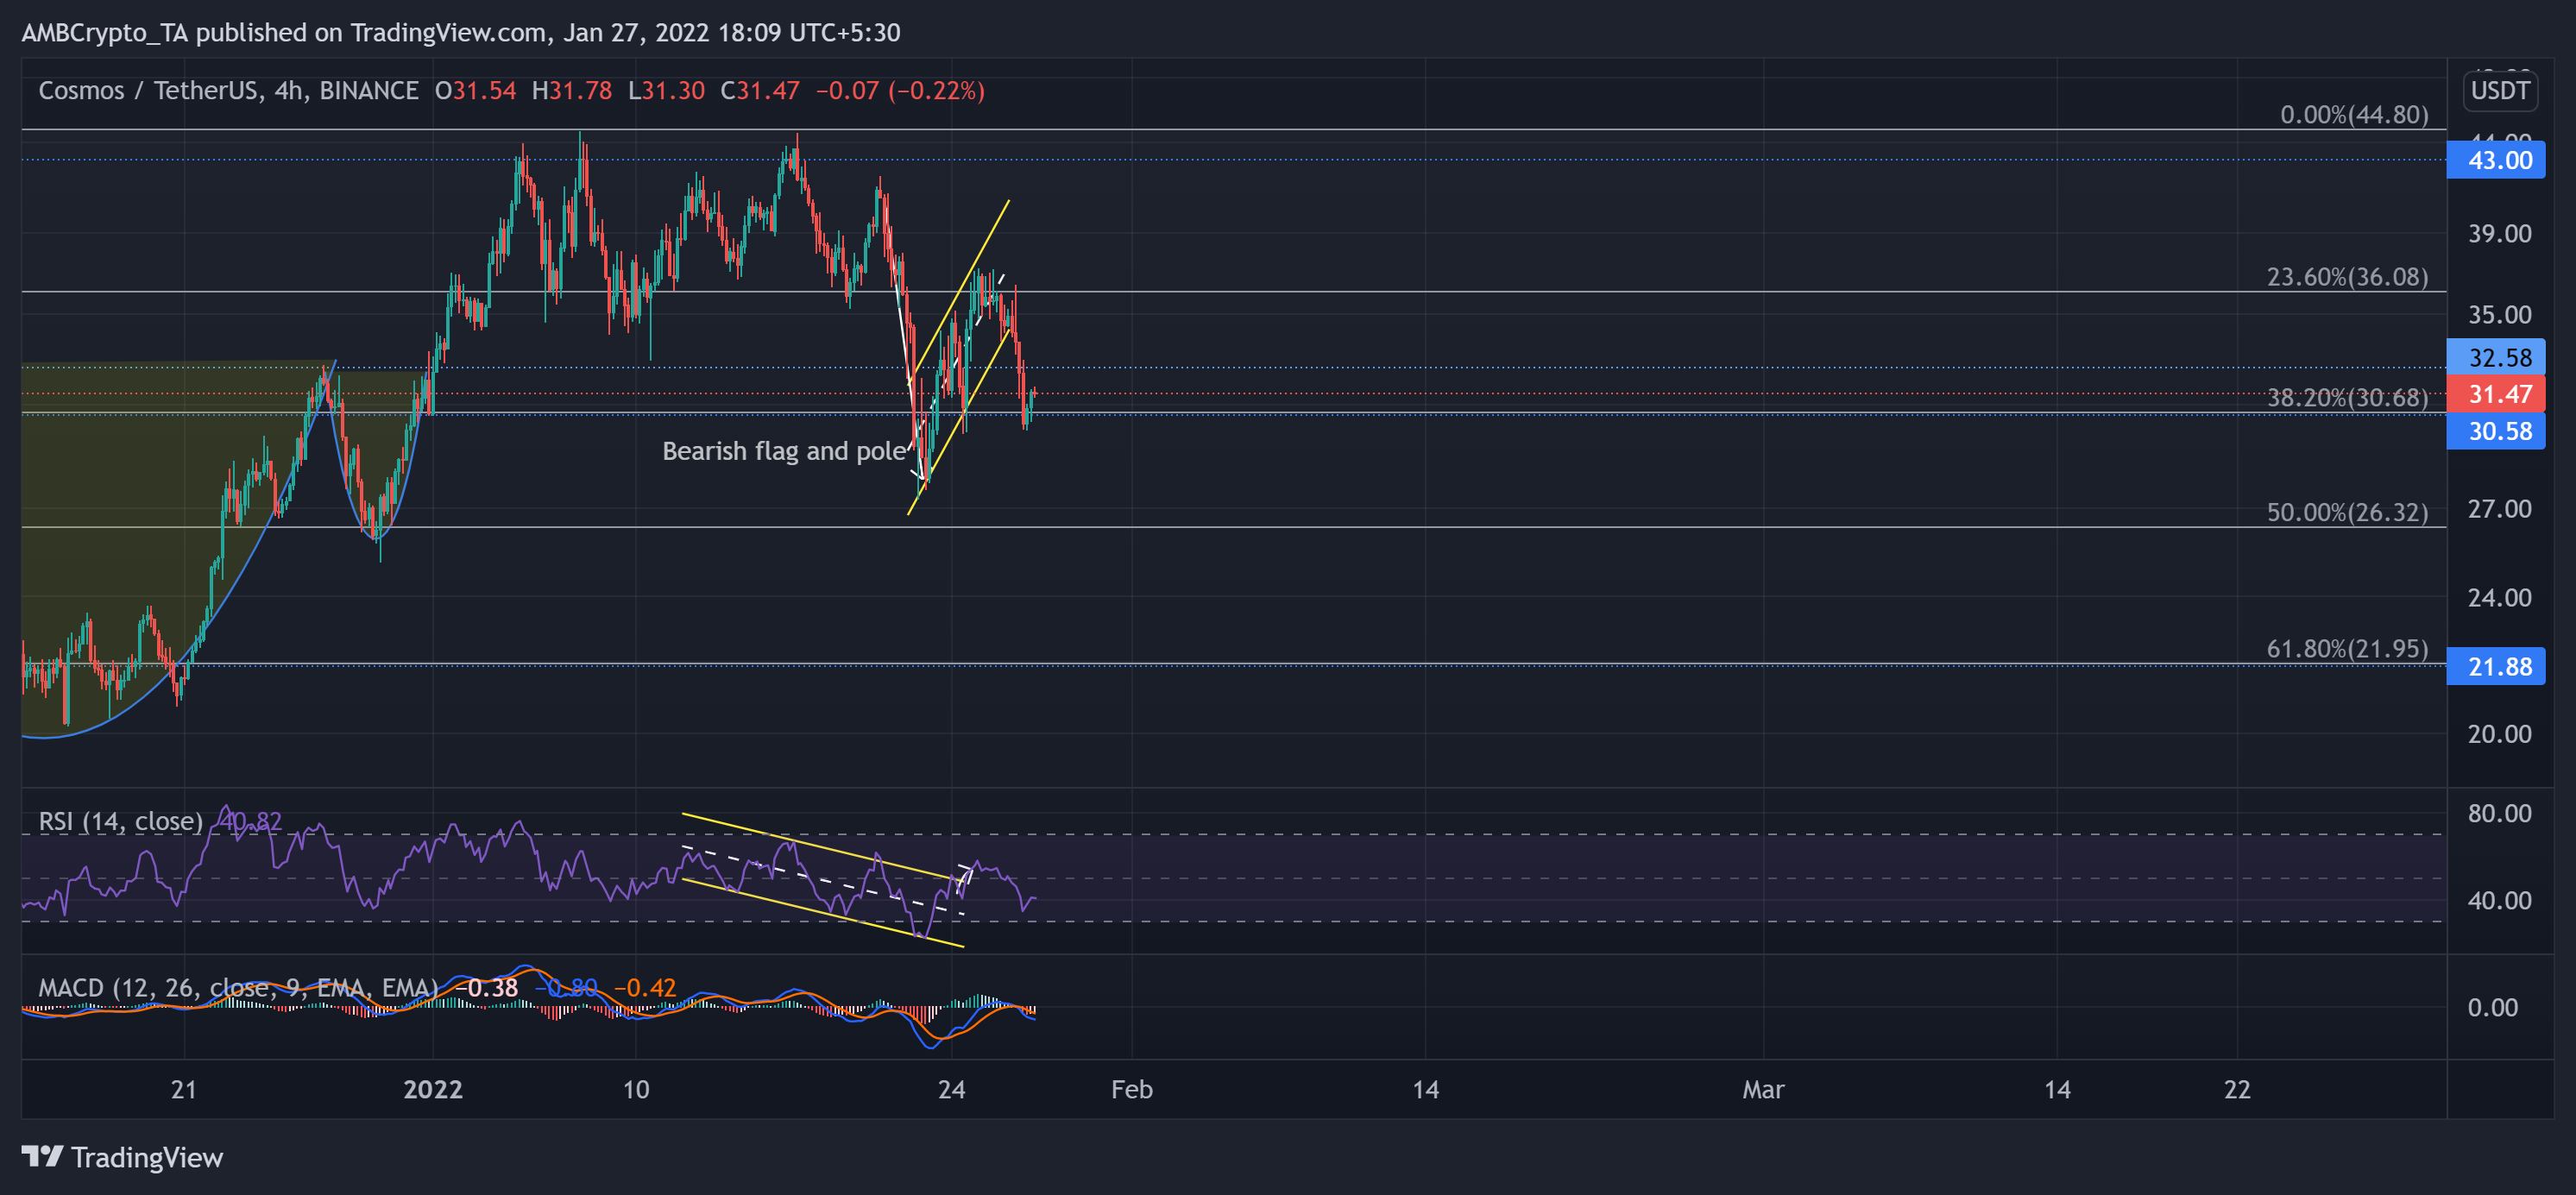This screenshot has width=2576, height=1195.
Task: Click the 23.60%(36.08) Fibonacci label
Action: point(2347,276)
